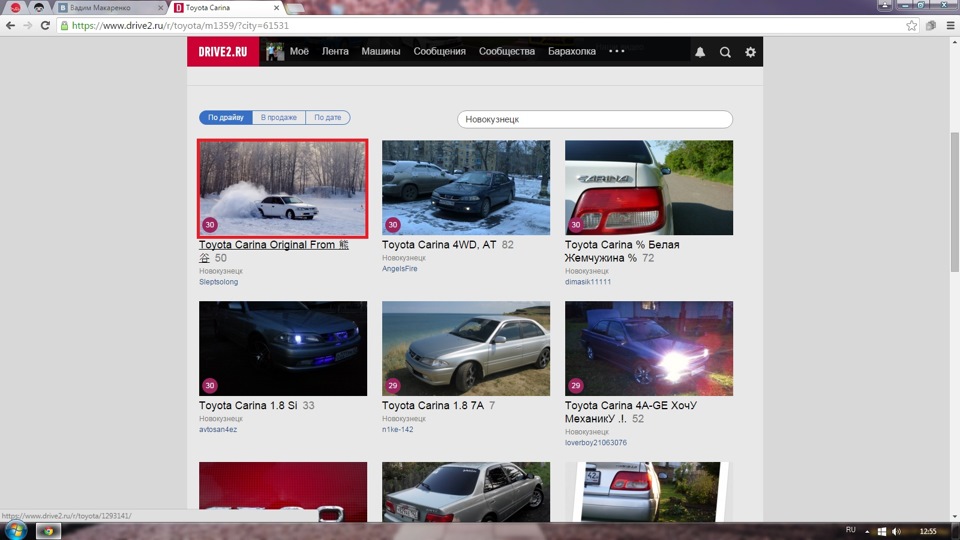Click the Новокузнецк city input field
This screenshot has height=540, width=960.
tap(594, 119)
